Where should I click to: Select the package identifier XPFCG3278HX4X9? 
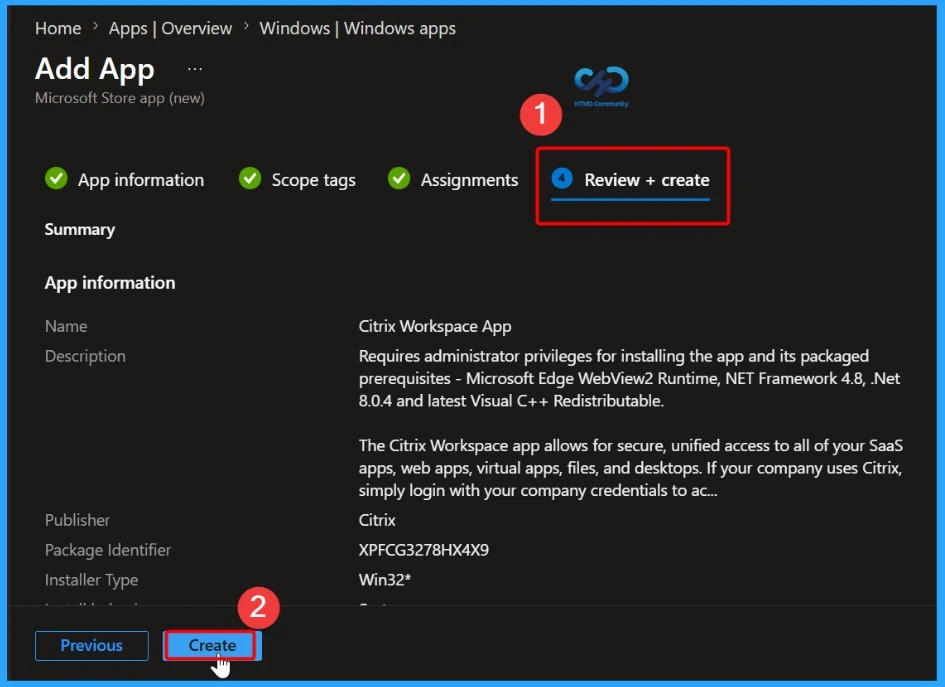424,550
